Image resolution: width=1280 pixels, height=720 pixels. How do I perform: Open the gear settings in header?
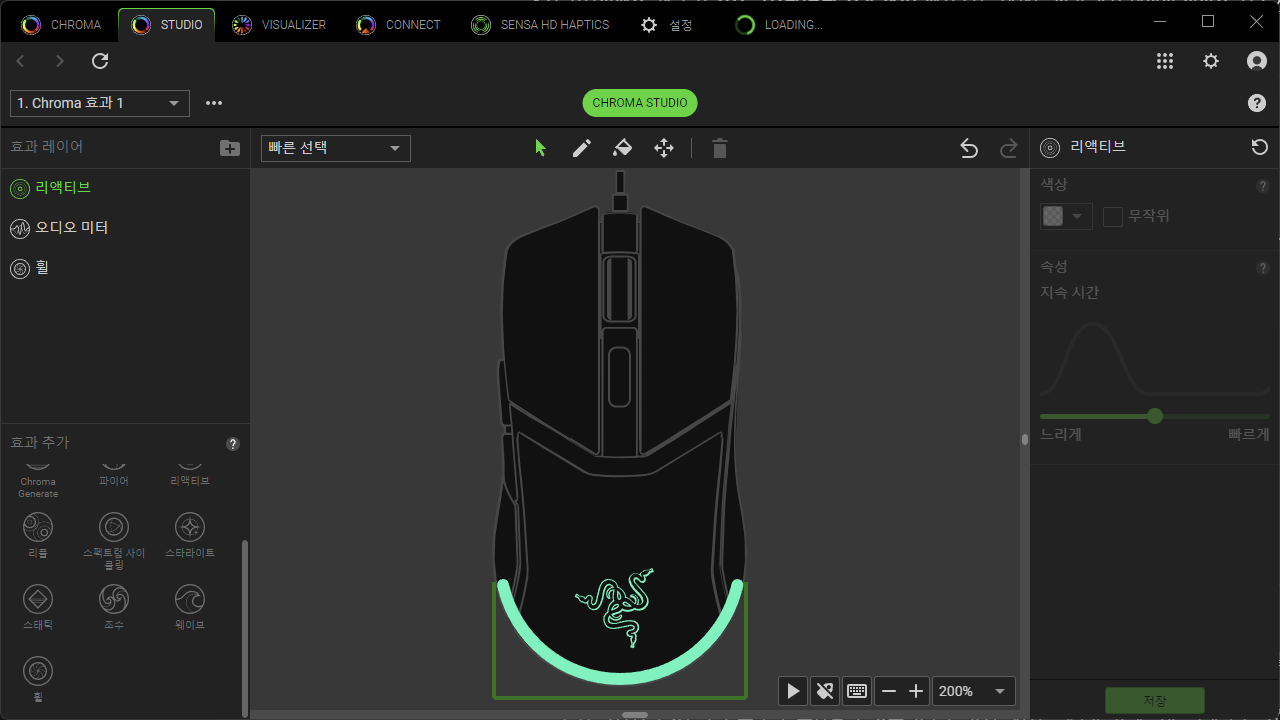click(1211, 61)
